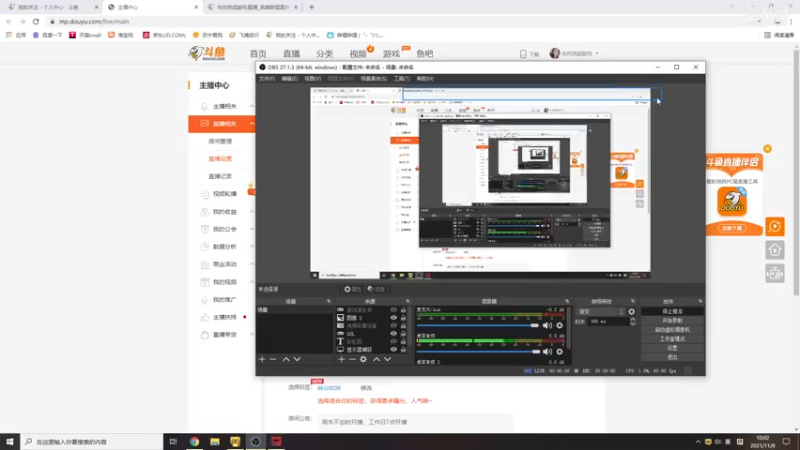The image size is (800, 450).
Task: Open transition properties gear icon
Action: (632, 312)
